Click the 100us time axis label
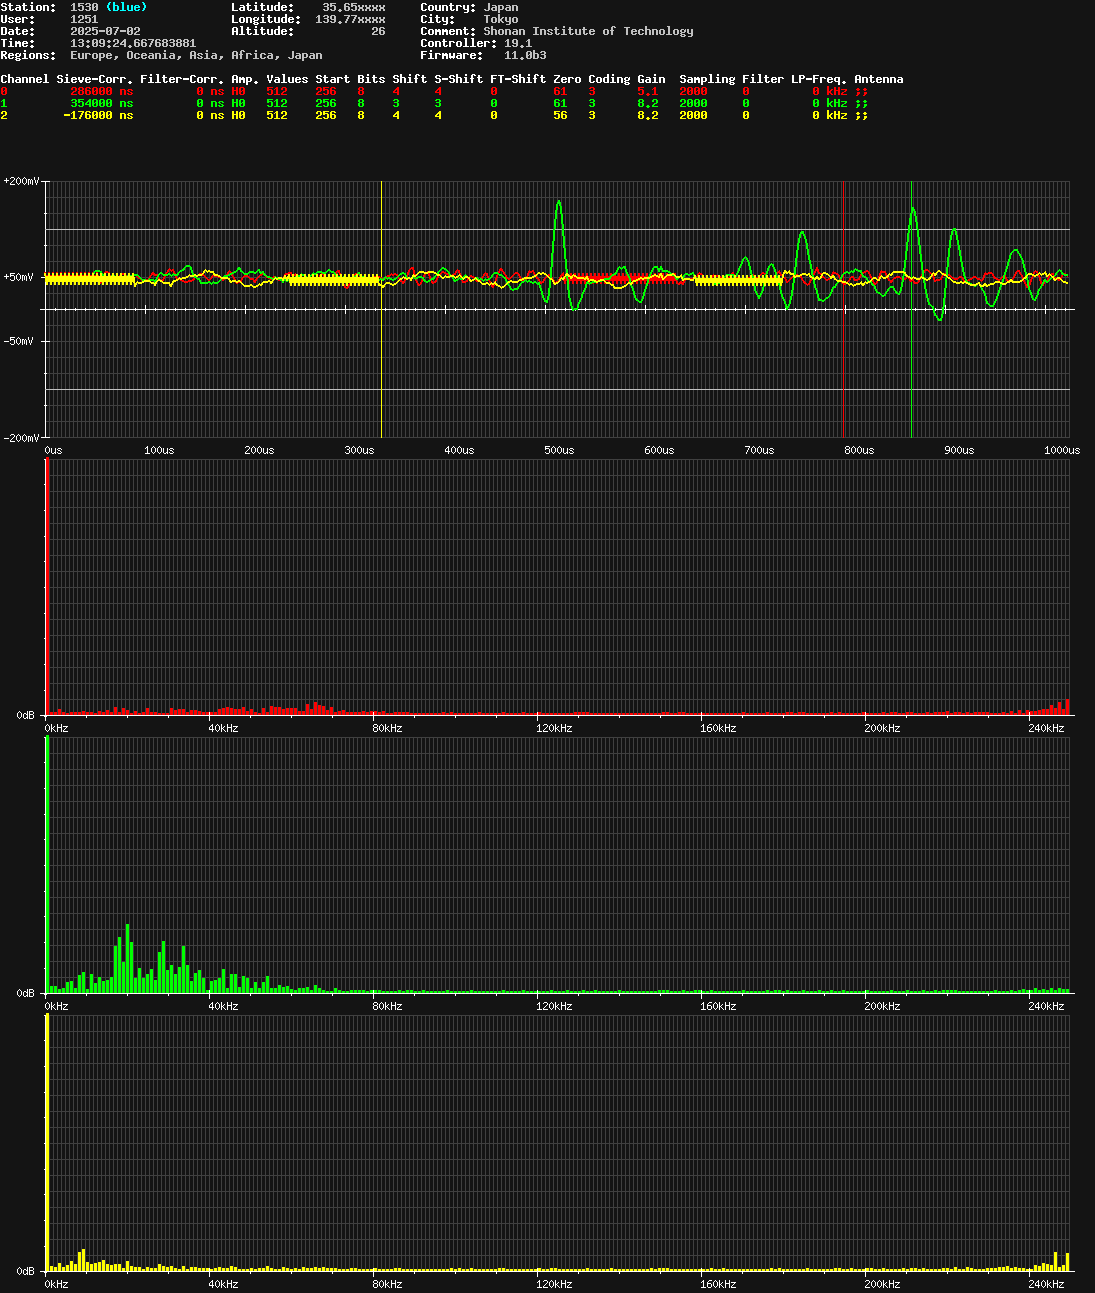Viewport: 1095px width, 1293px height. 159,450
